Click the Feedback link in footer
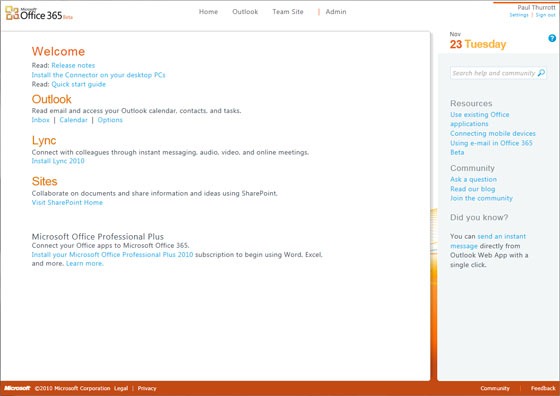This screenshot has height=396, width=560. 543,388
